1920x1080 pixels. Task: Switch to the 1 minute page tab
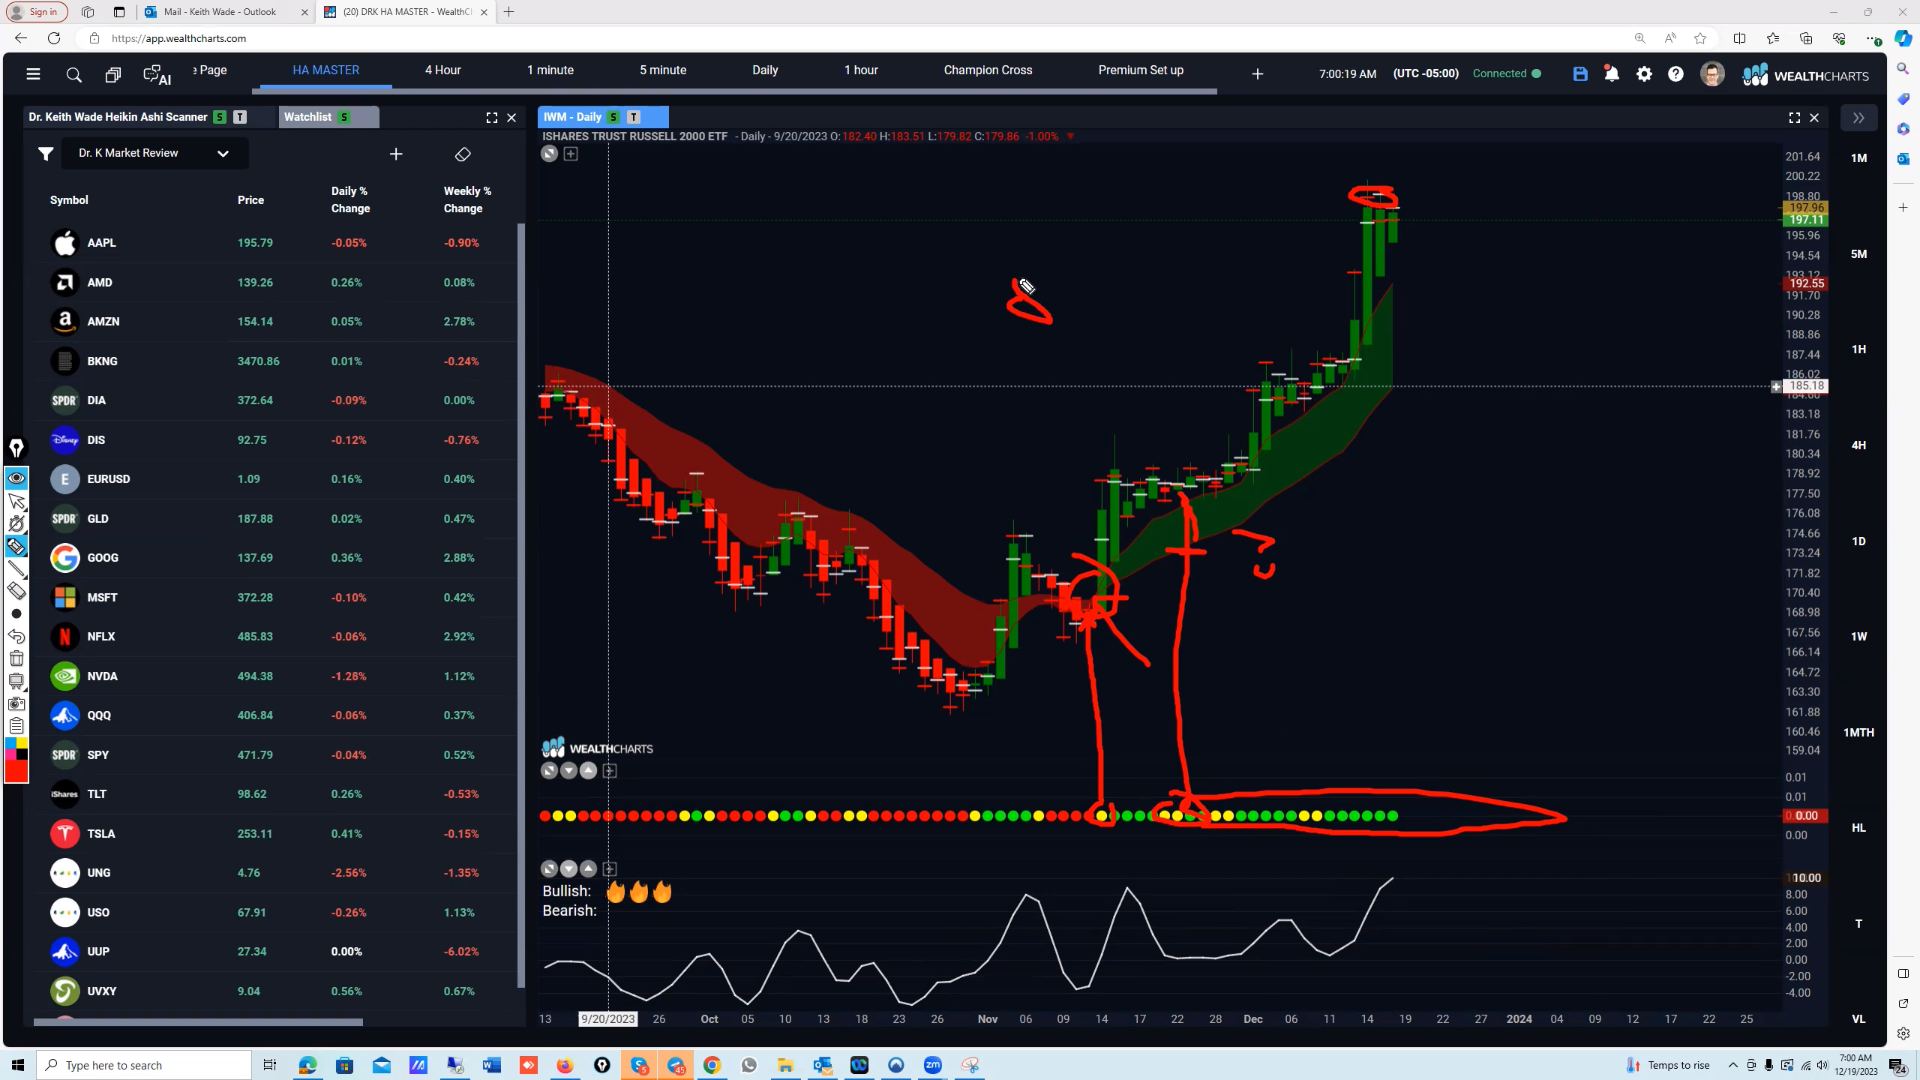(x=551, y=70)
